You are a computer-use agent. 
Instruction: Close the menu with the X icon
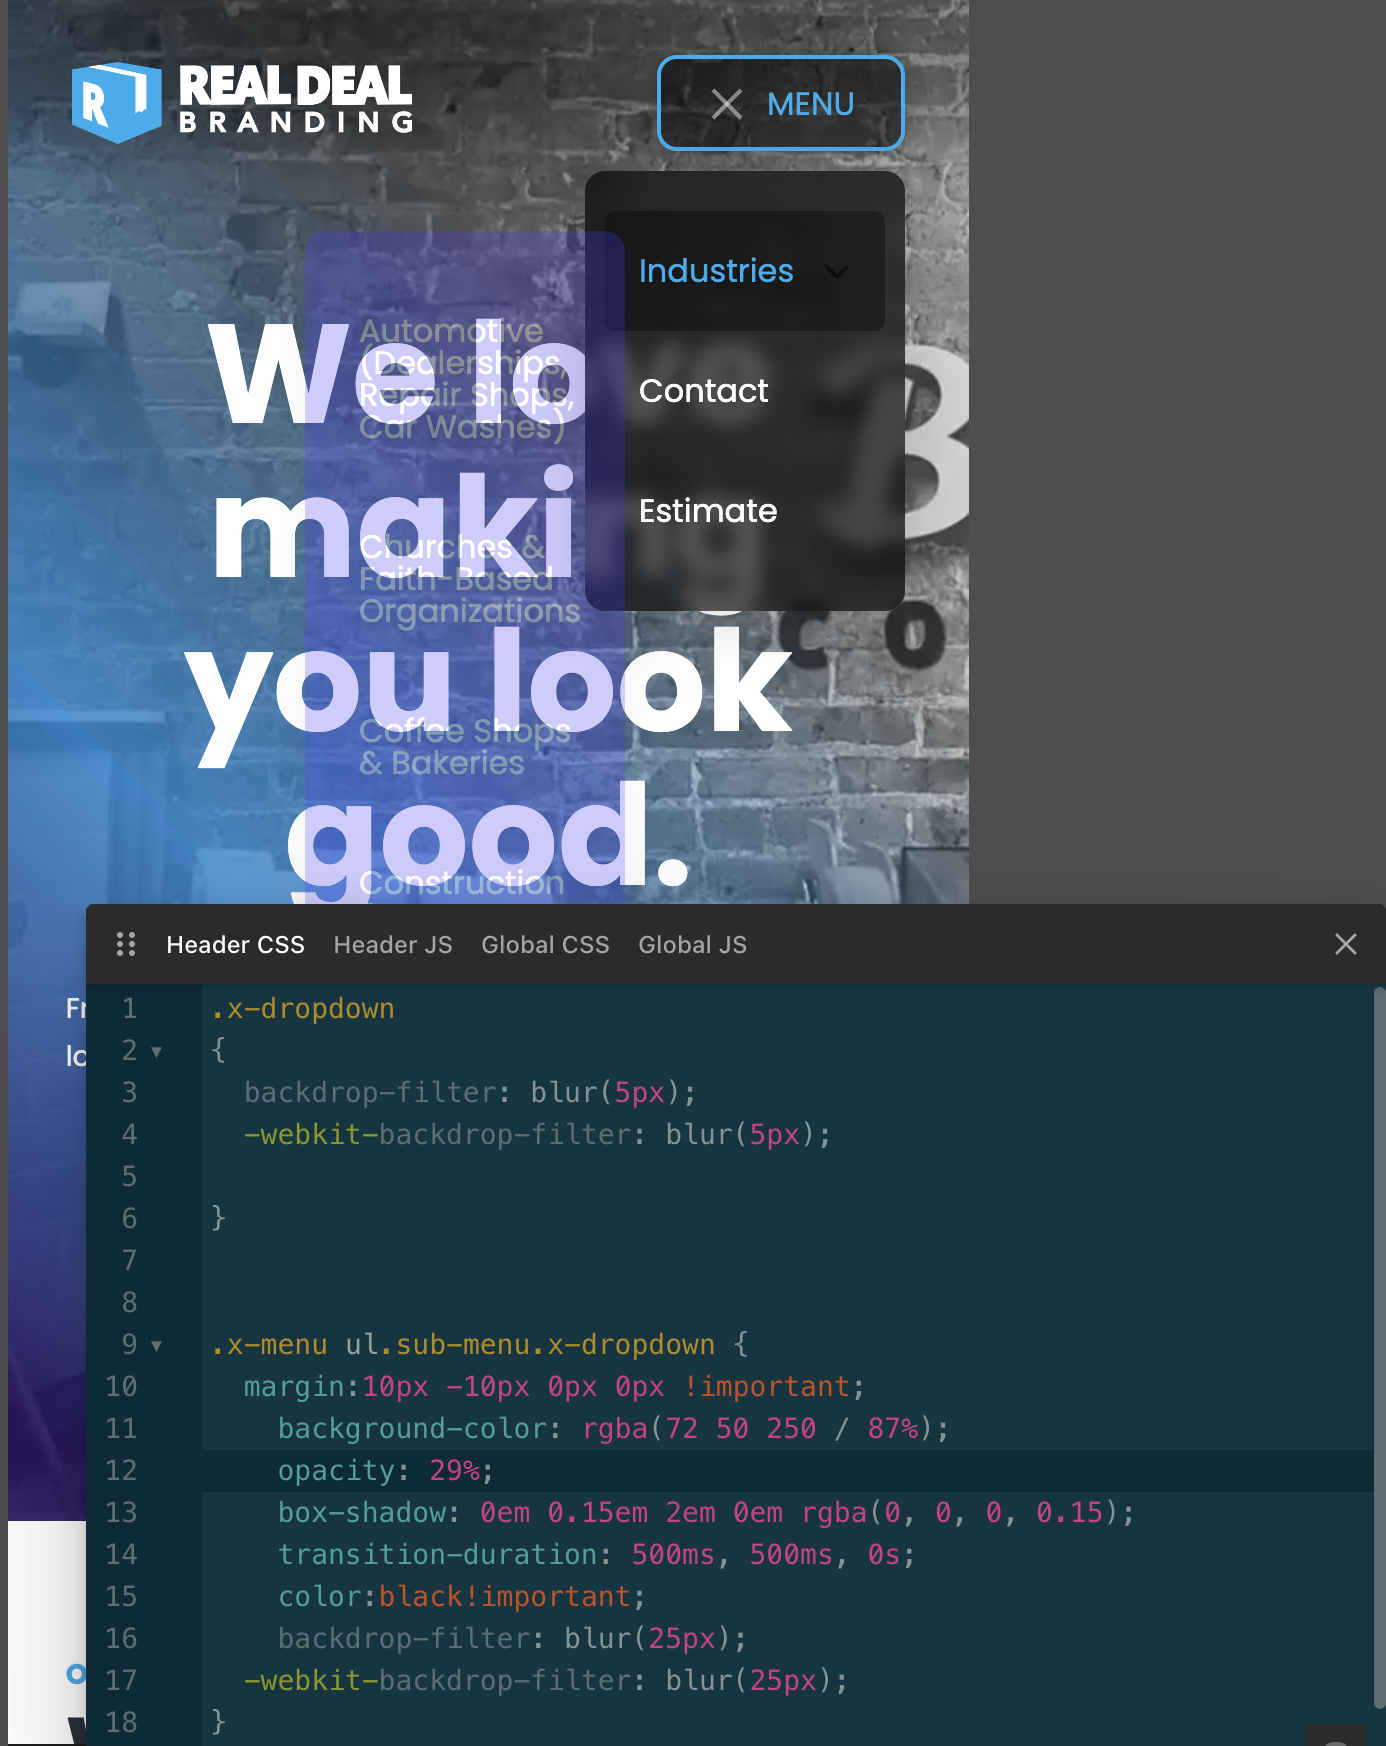pos(726,104)
